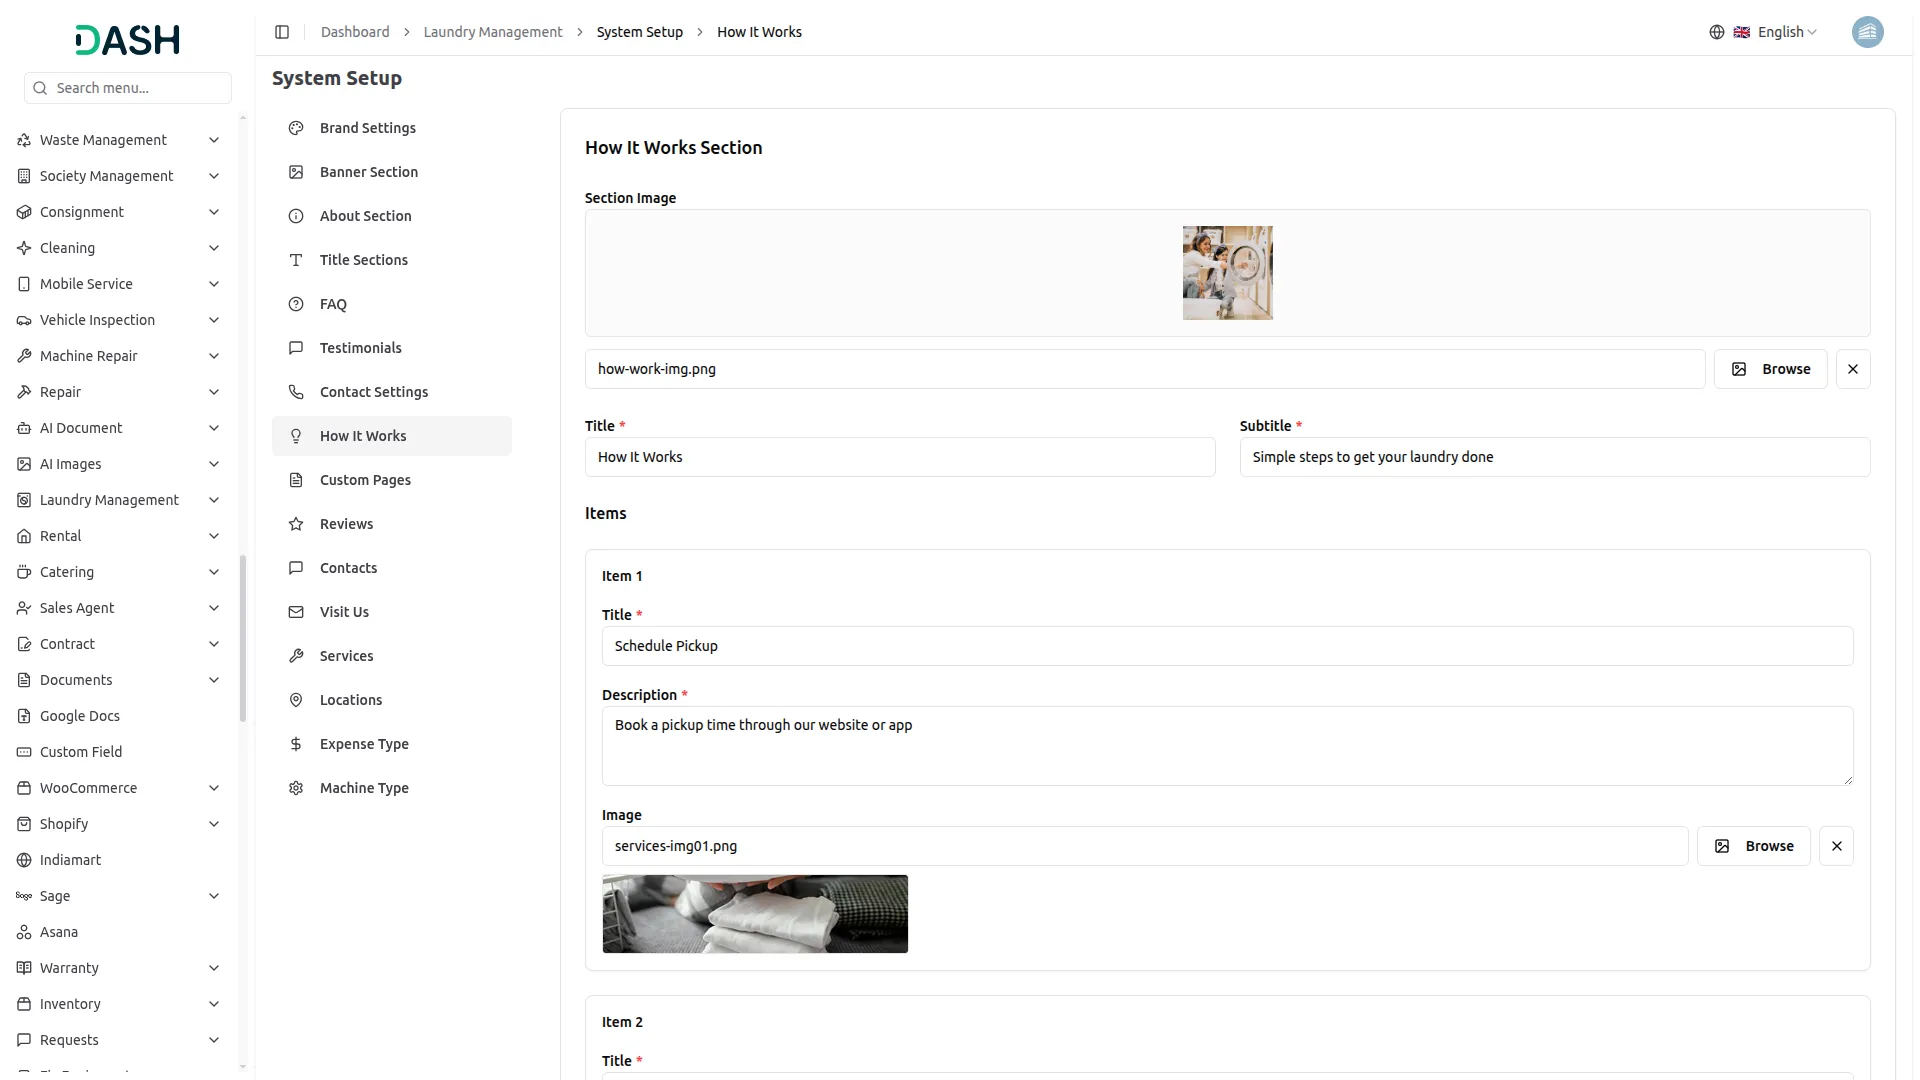Viewport: 1920px width, 1080px height.
Task: Click the Testimonials chat bubble icon
Action: (x=296, y=348)
